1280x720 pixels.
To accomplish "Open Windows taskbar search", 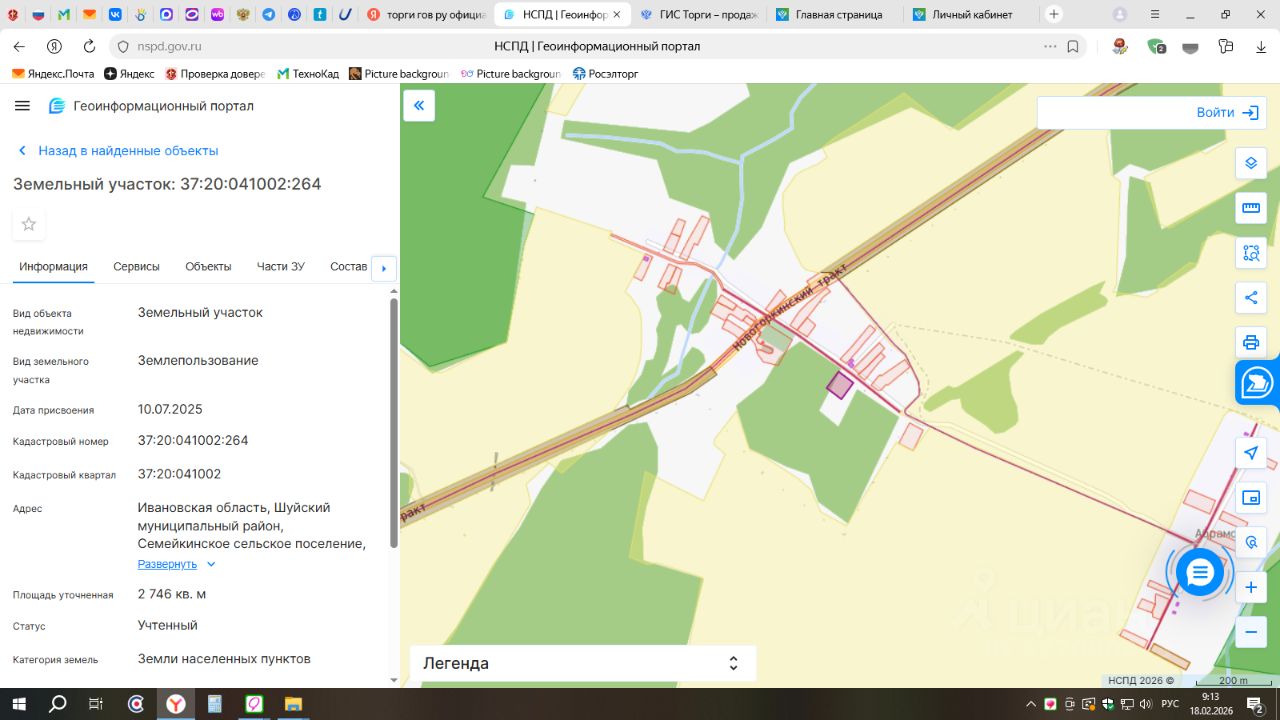I will (57, 704).
